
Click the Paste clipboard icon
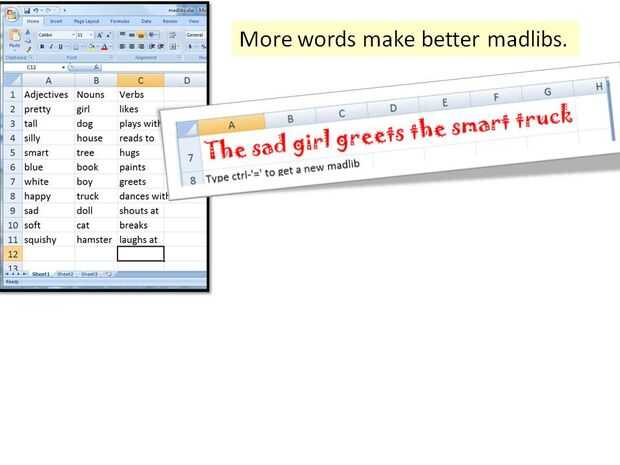15,36
